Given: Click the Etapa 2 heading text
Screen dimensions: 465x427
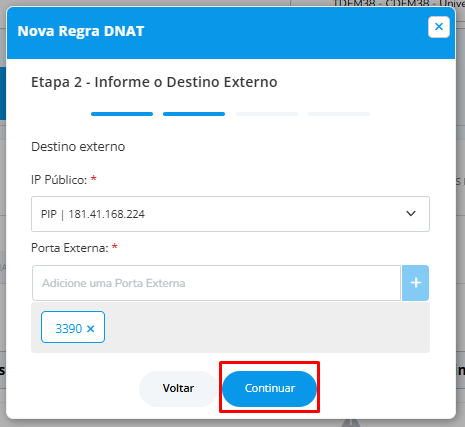Looking at the screenshot, I should (154, 82).
